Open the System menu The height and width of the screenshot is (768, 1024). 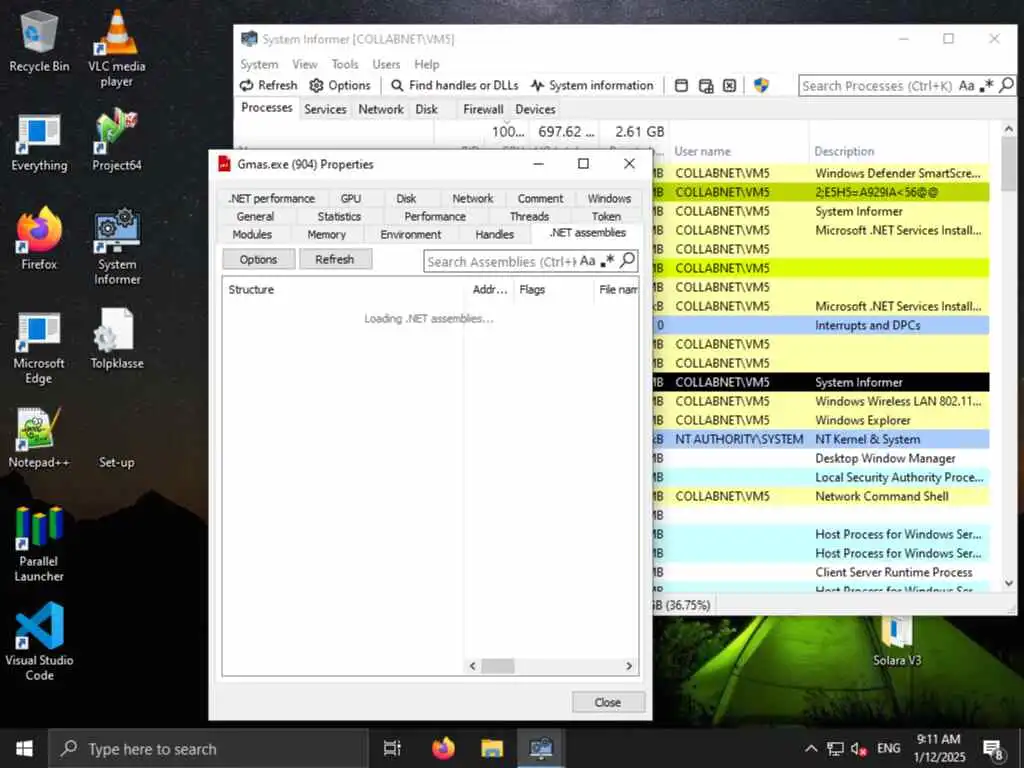259,65
